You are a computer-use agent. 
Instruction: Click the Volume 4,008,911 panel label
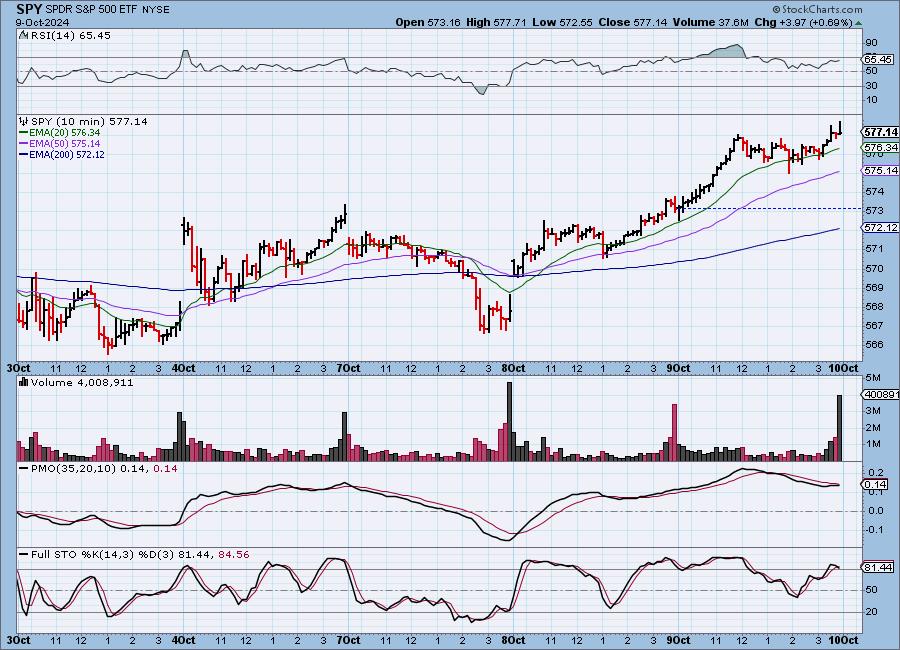click(82, 382)
